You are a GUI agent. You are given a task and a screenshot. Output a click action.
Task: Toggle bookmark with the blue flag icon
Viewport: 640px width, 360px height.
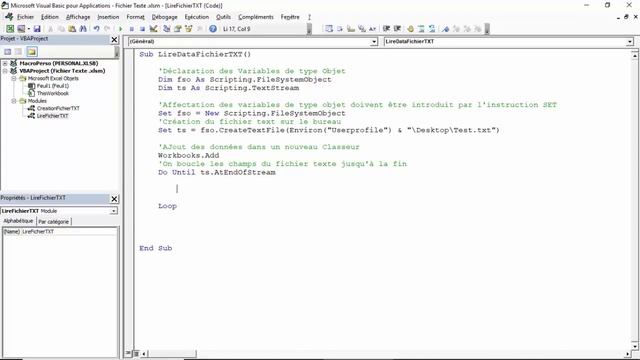click(445, 29)
